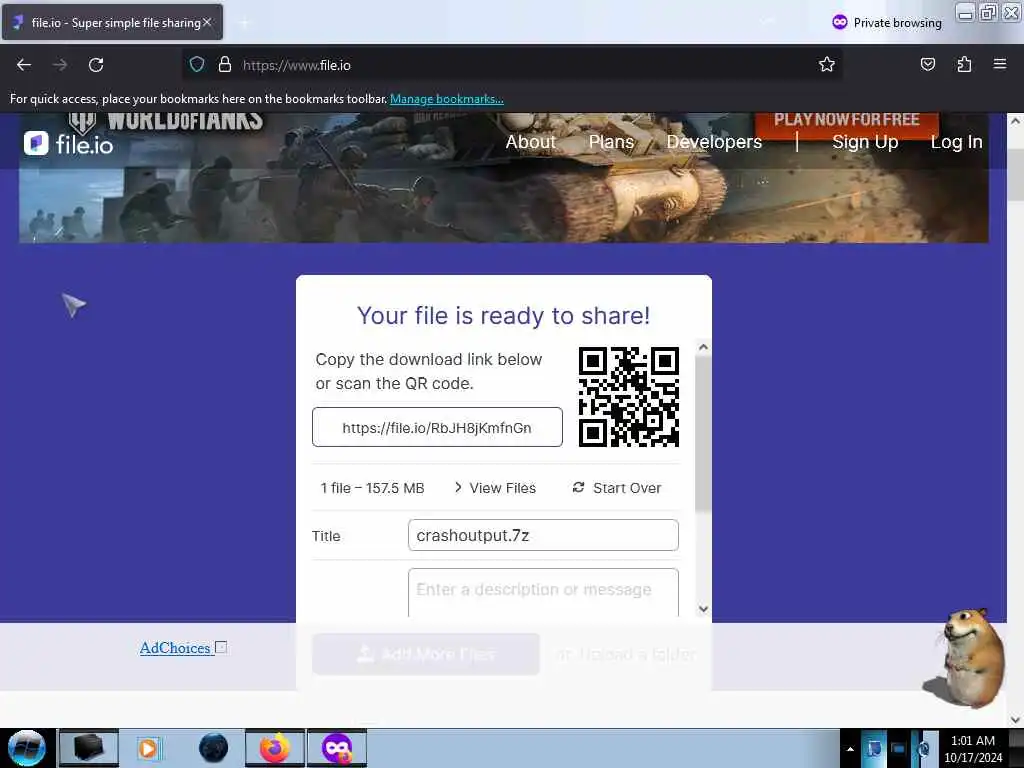Open the black box taskbar application
The width and height of the screenshot is (1024, 768).
[x=89, y=748]
